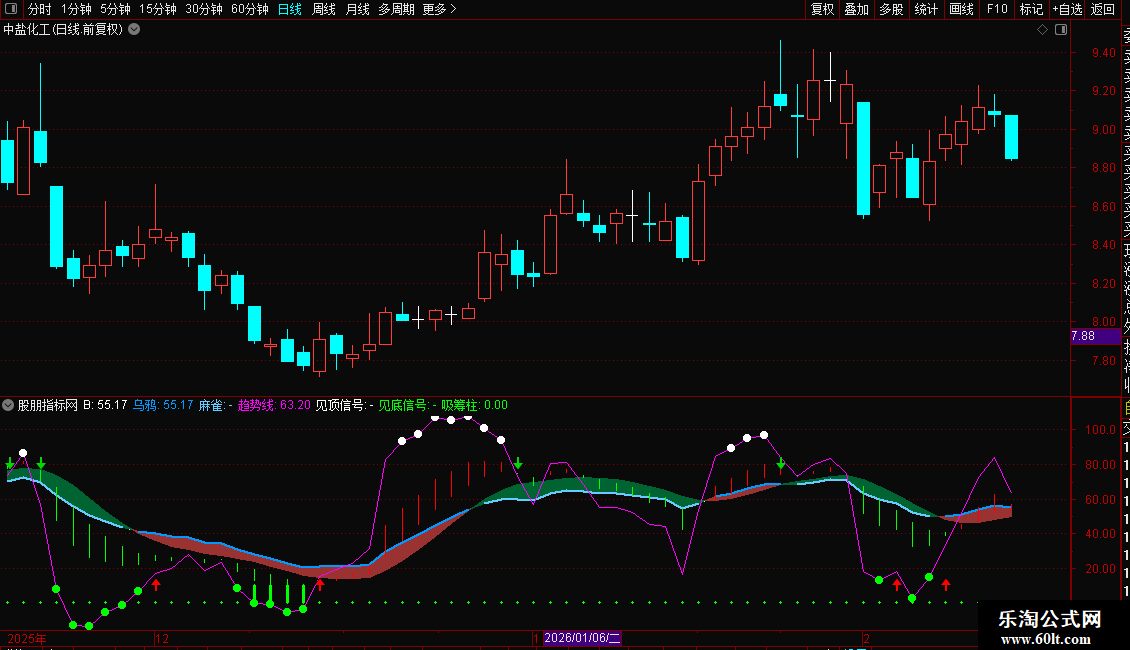The height and width of the screenshot is (650, 1130).
Task: Click the 2025年 timeline label
Action: coord(27,638)
